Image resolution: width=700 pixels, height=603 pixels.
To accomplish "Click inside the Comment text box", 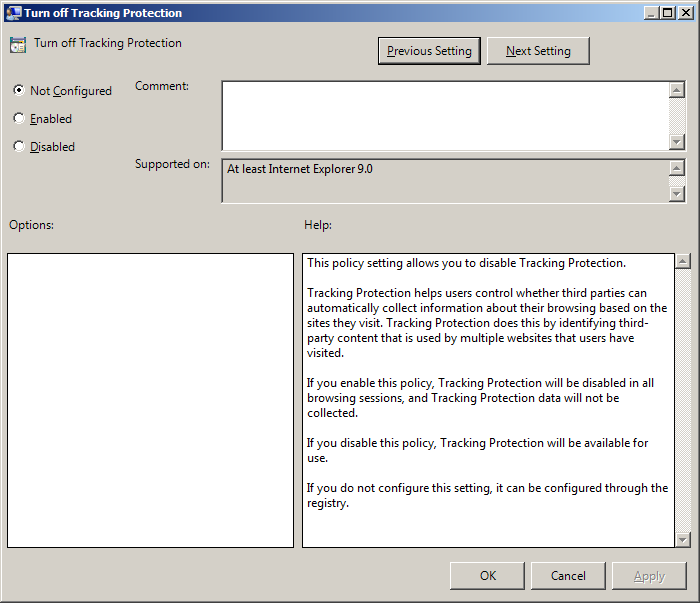I will tap(444, 115).
